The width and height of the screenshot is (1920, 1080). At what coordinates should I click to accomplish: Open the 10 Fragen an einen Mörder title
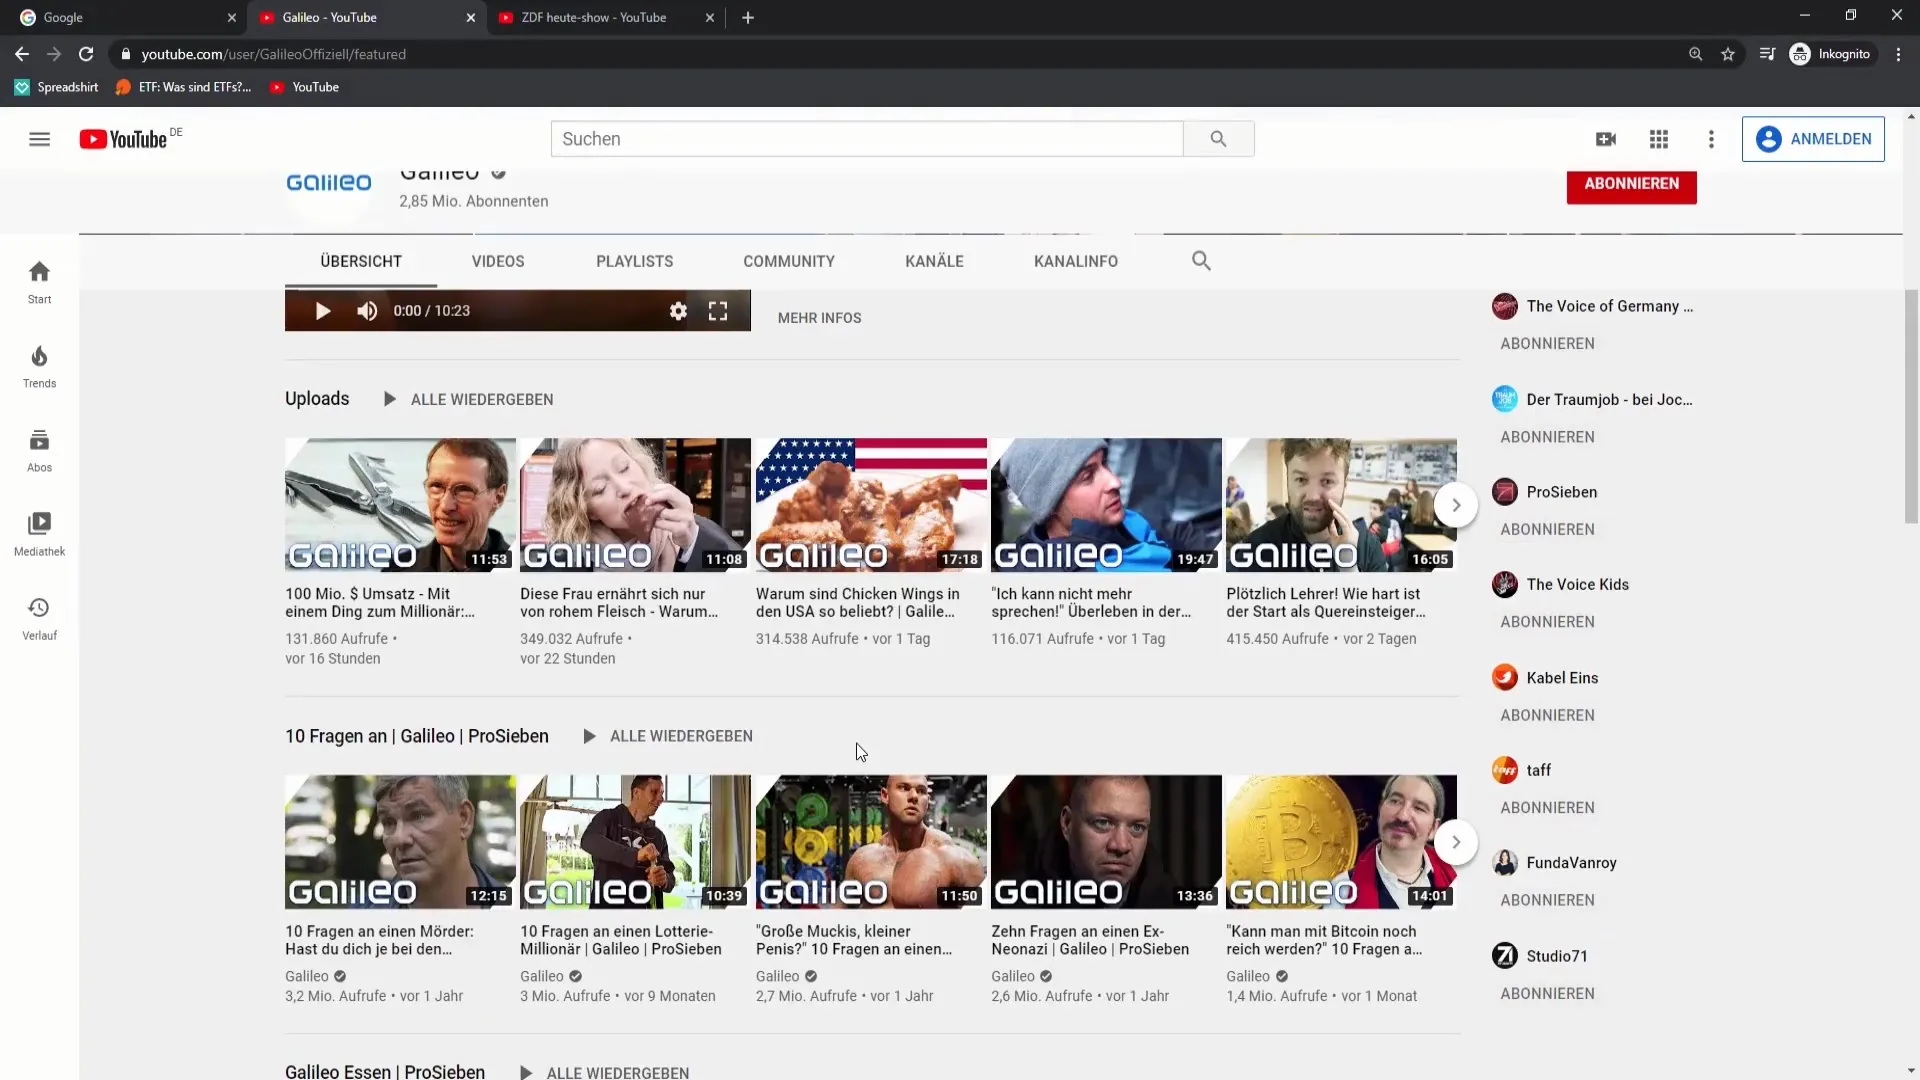click(x=379, y=940)
